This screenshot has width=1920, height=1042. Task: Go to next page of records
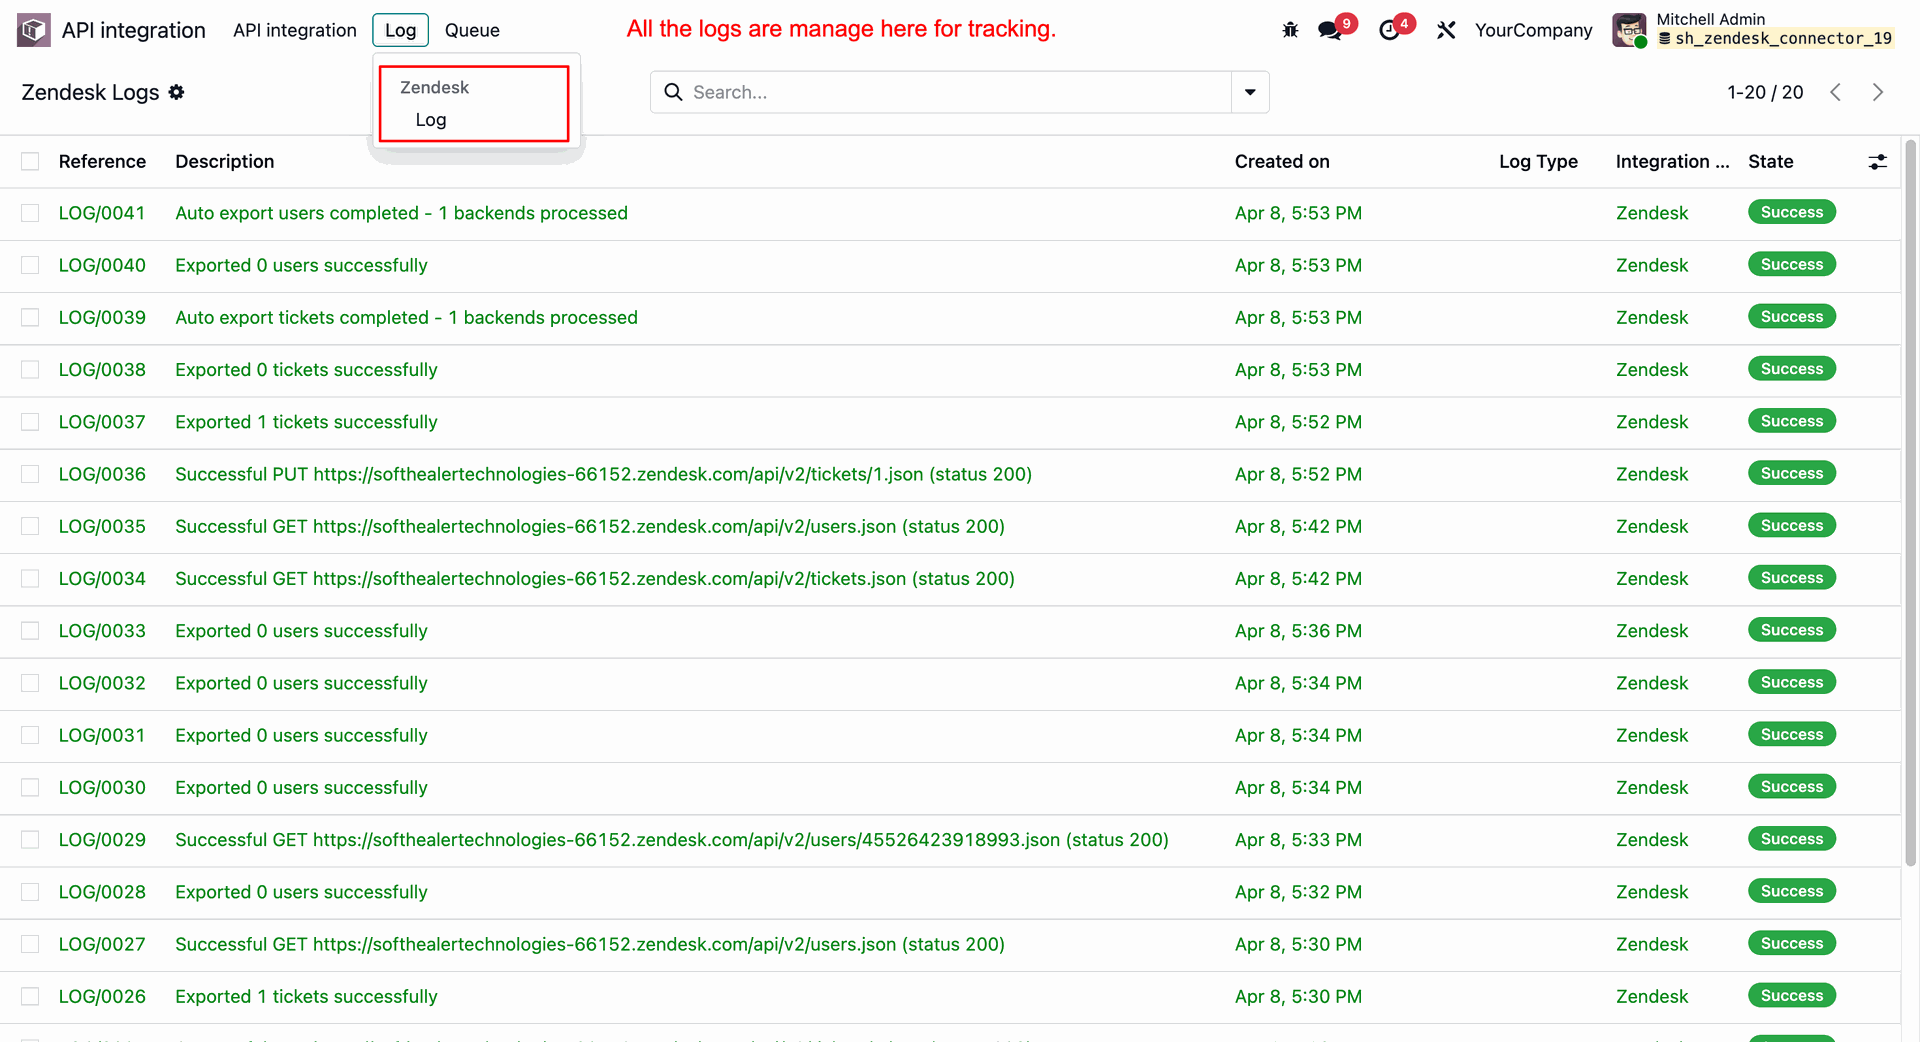coord(1878,92)
